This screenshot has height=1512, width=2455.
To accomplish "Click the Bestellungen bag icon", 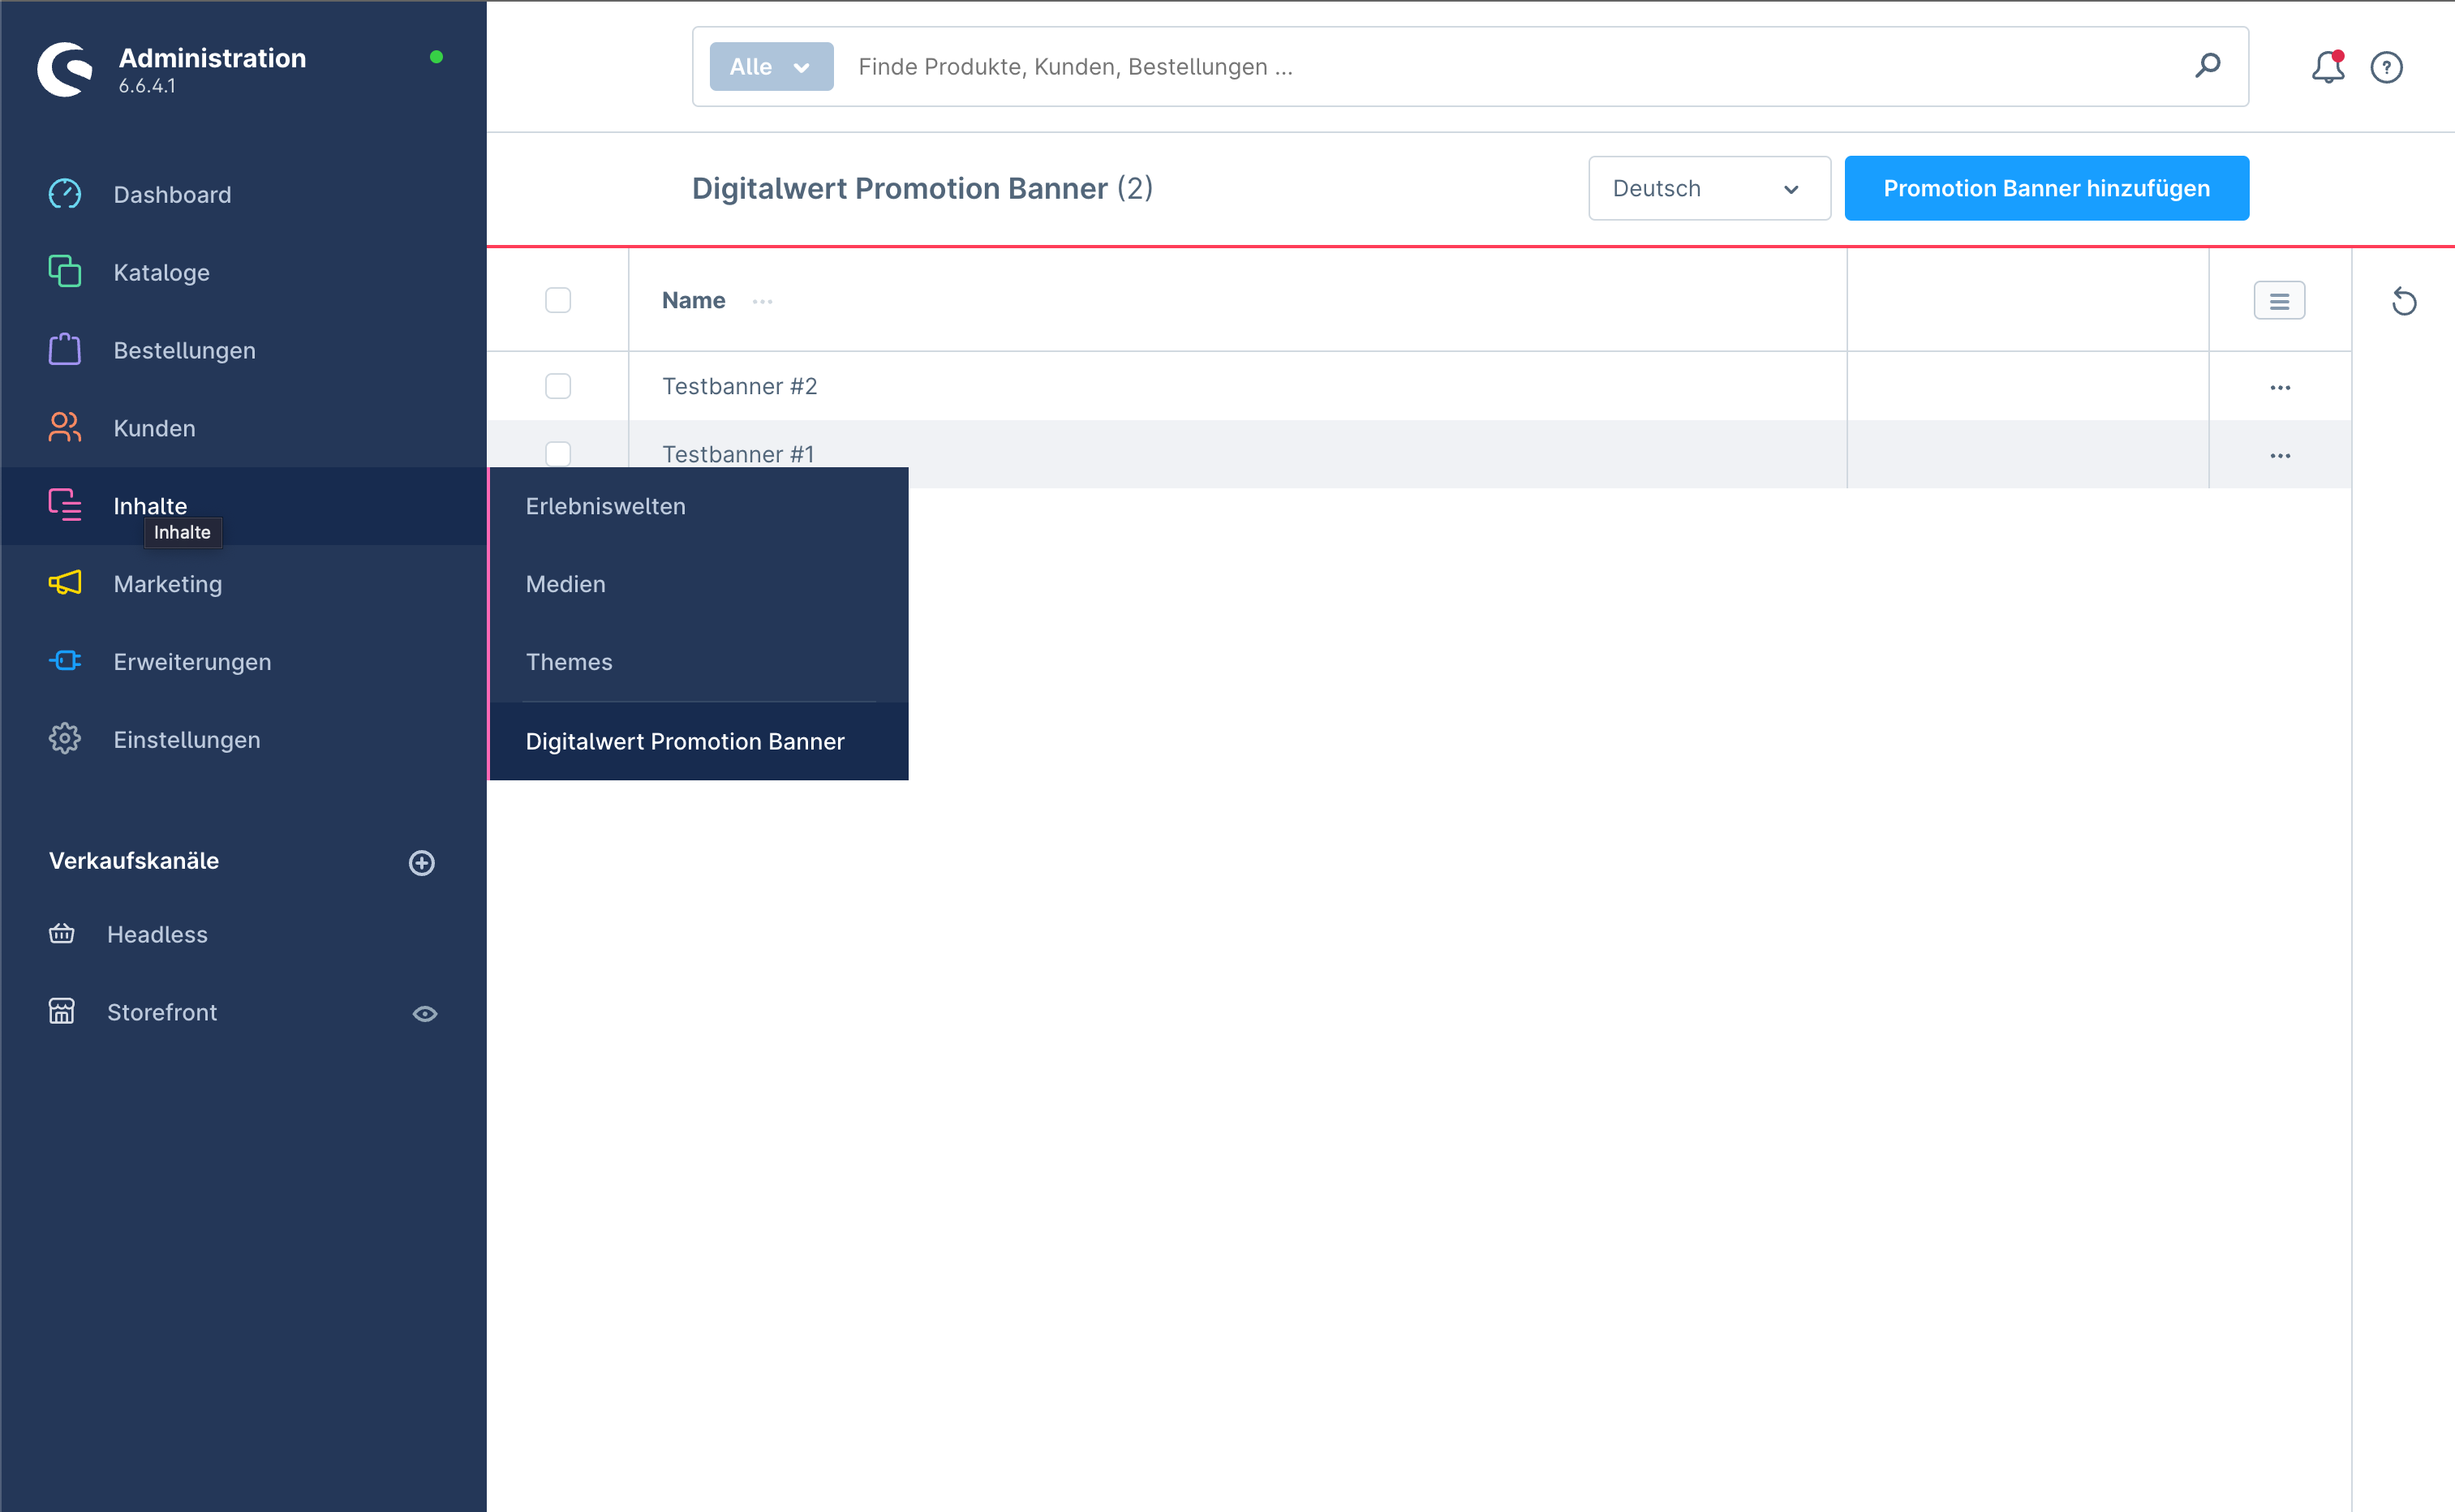I will pos(65,350).
